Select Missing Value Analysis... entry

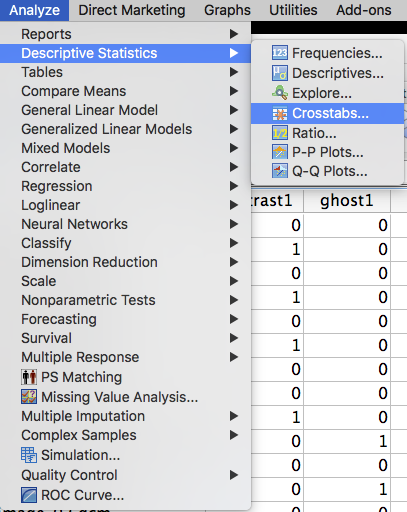pos(125,397)
